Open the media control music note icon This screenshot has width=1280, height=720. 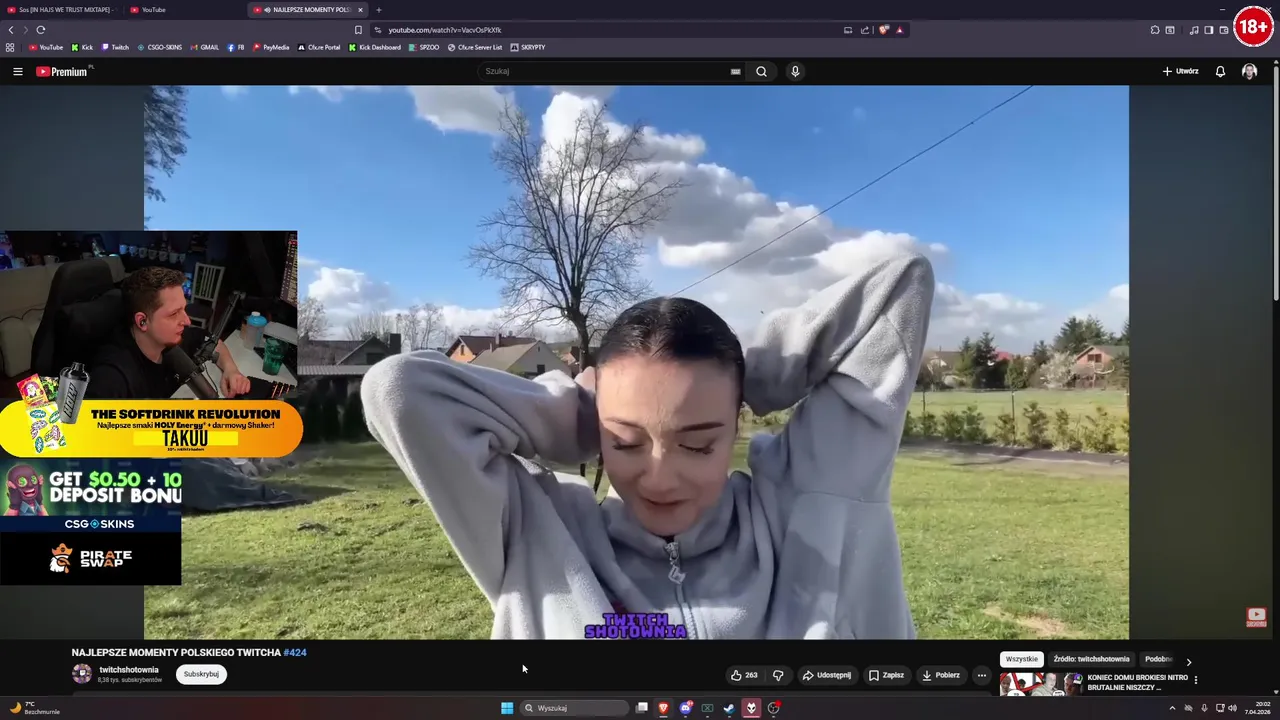coord(1194,30)
